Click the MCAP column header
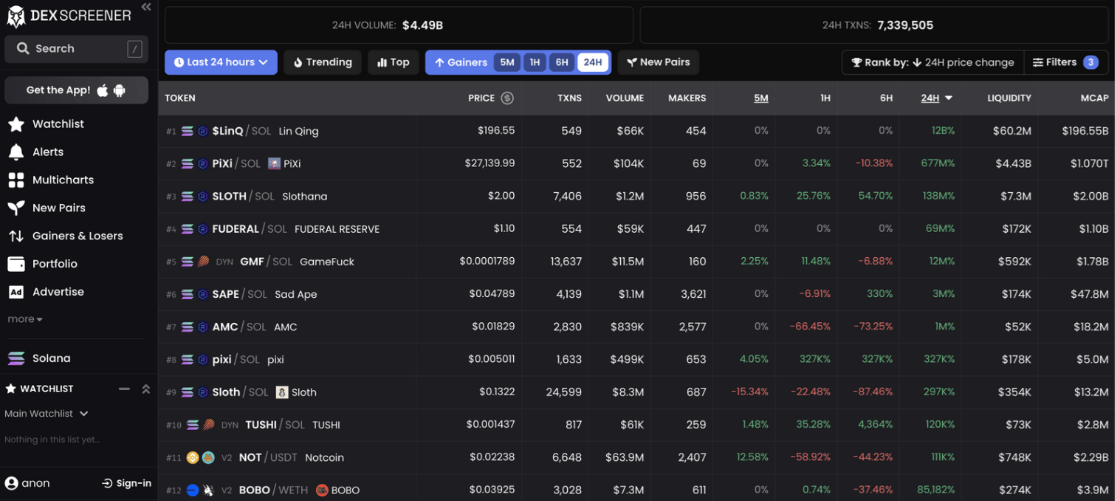Viewport: 1115px width, 501px height. (1094, 98)
